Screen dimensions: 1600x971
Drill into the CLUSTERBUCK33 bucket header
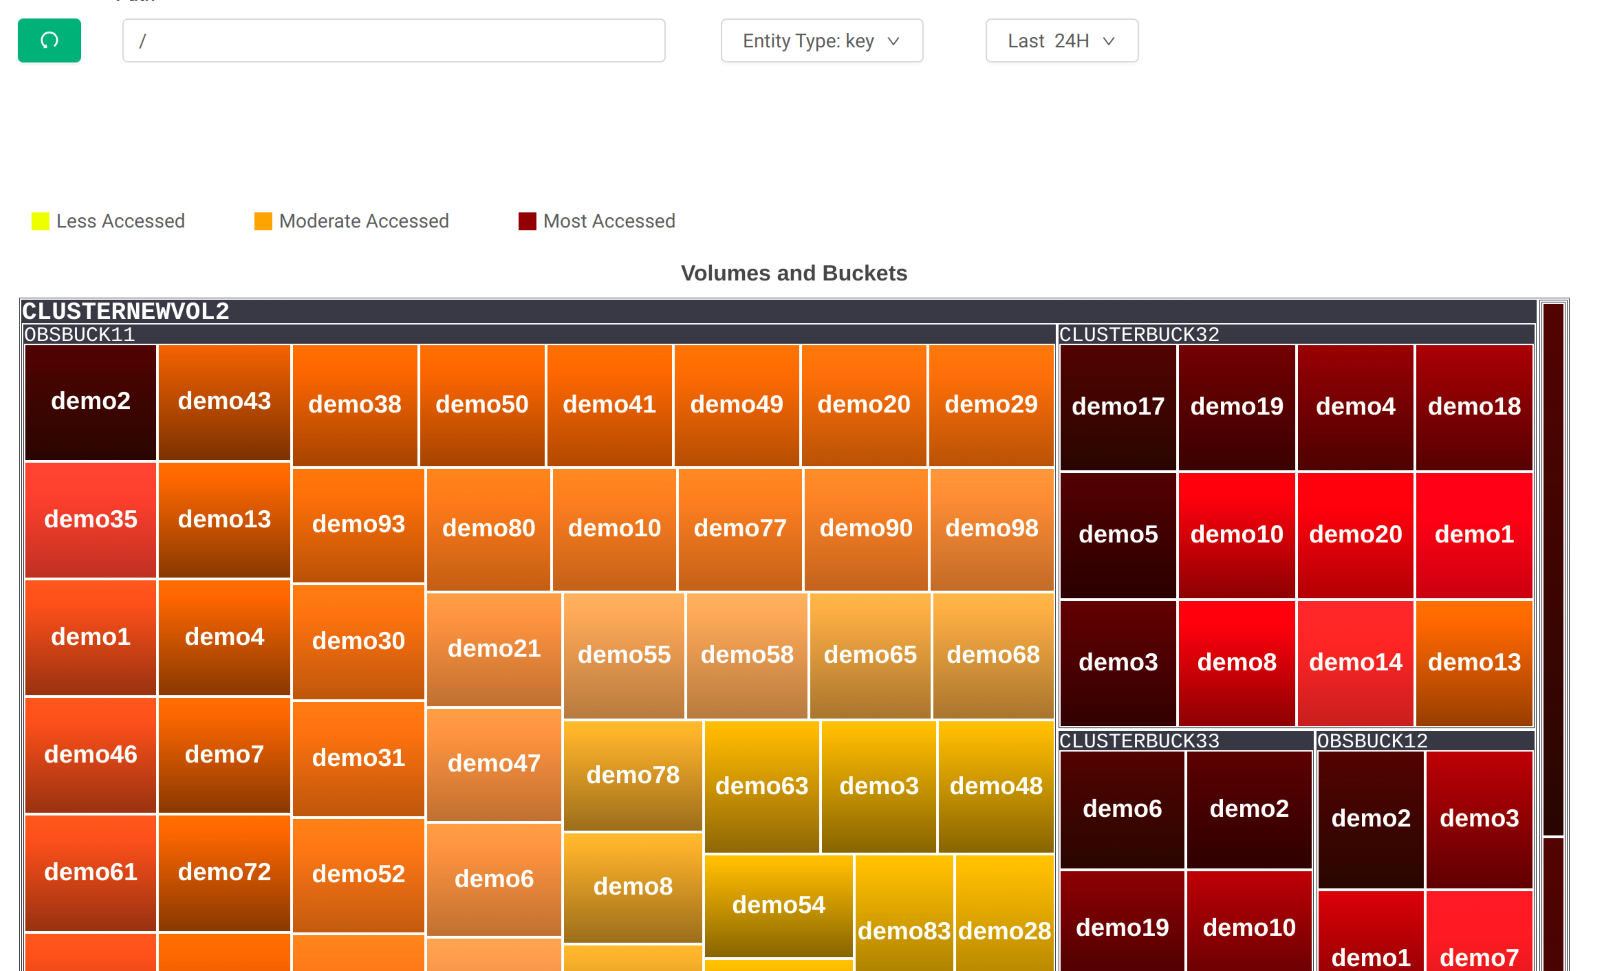[1139, 741]
